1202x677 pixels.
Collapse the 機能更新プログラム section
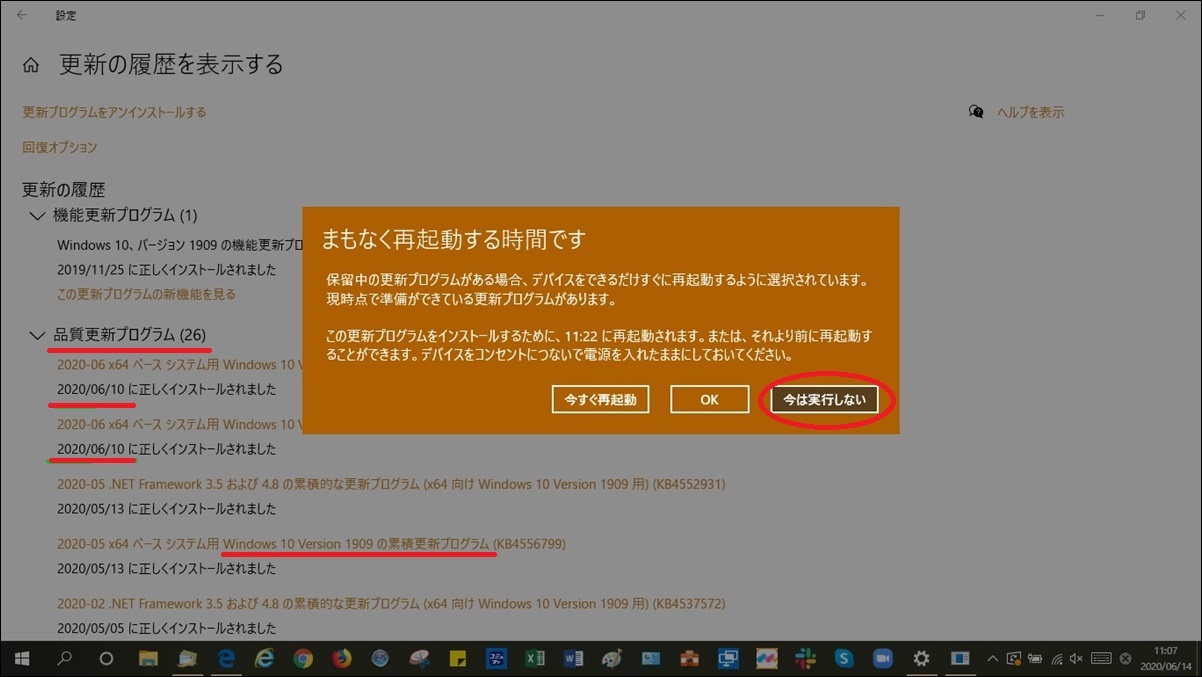point(37,215)
